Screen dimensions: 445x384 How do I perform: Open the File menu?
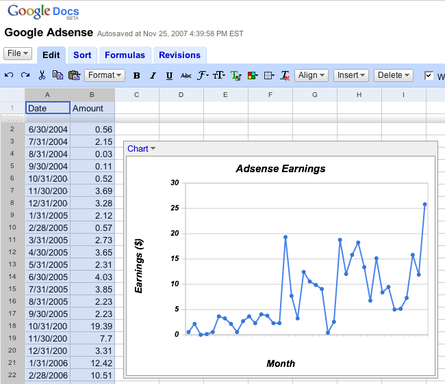coord(18,53)
